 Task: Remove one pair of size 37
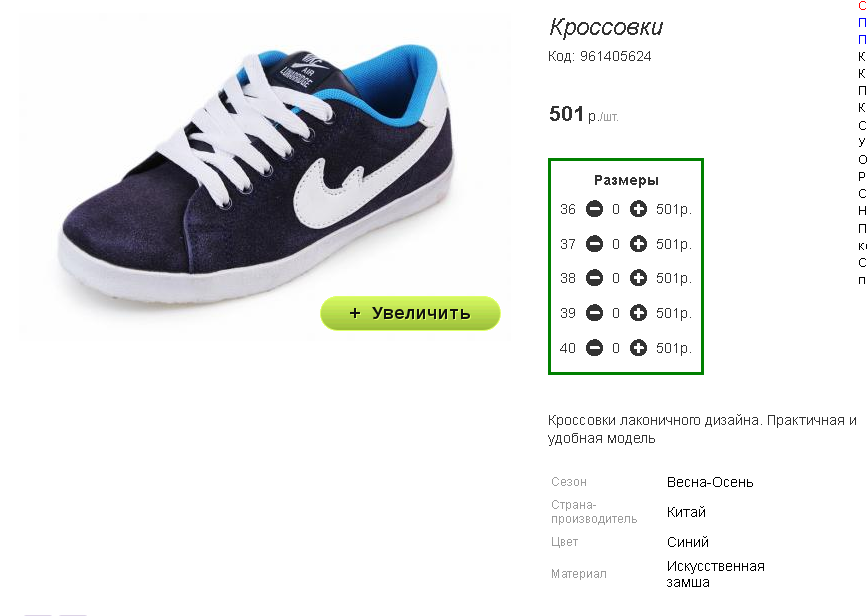(594, 244)
